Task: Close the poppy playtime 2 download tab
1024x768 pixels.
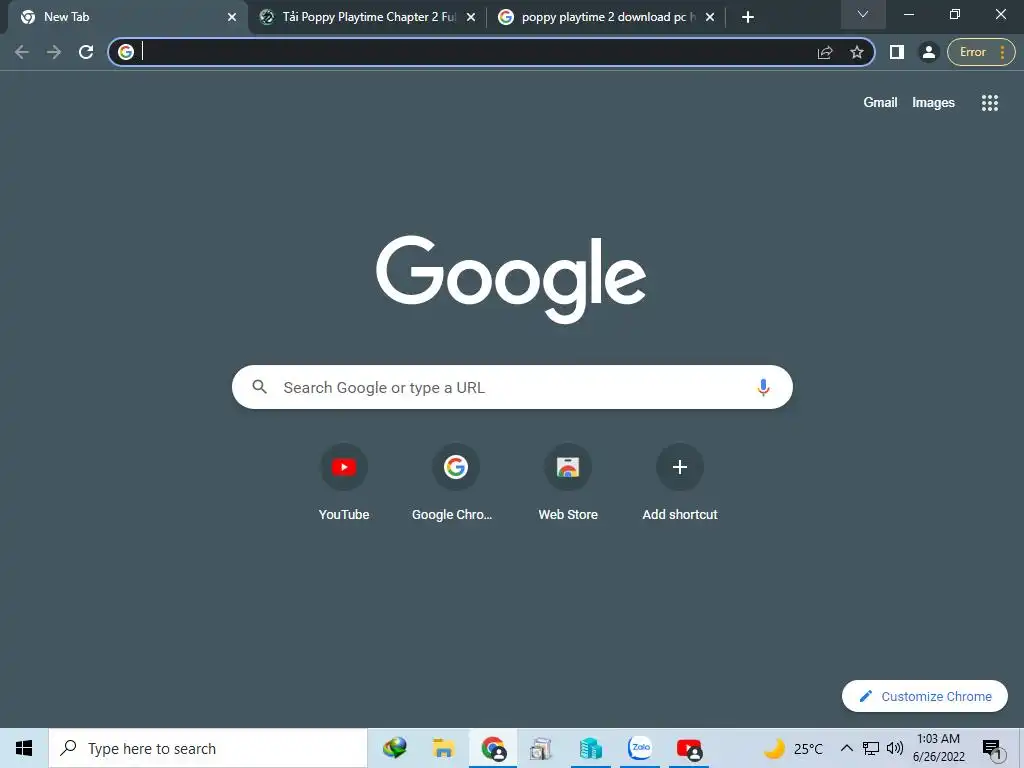Action: (x=710, y=17)
